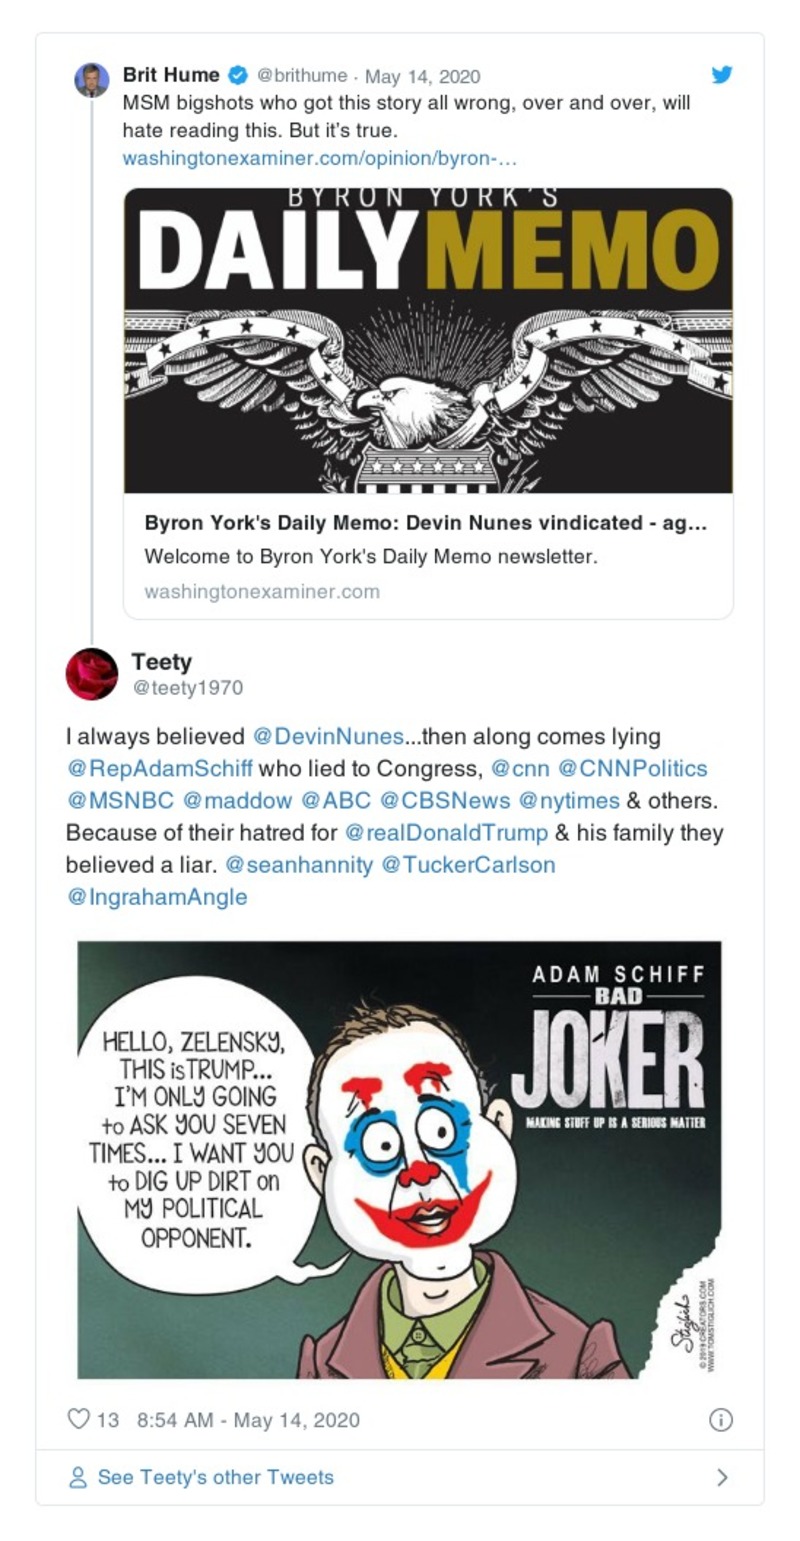Click the @realDonaldTrump mention

coord(446,833)
